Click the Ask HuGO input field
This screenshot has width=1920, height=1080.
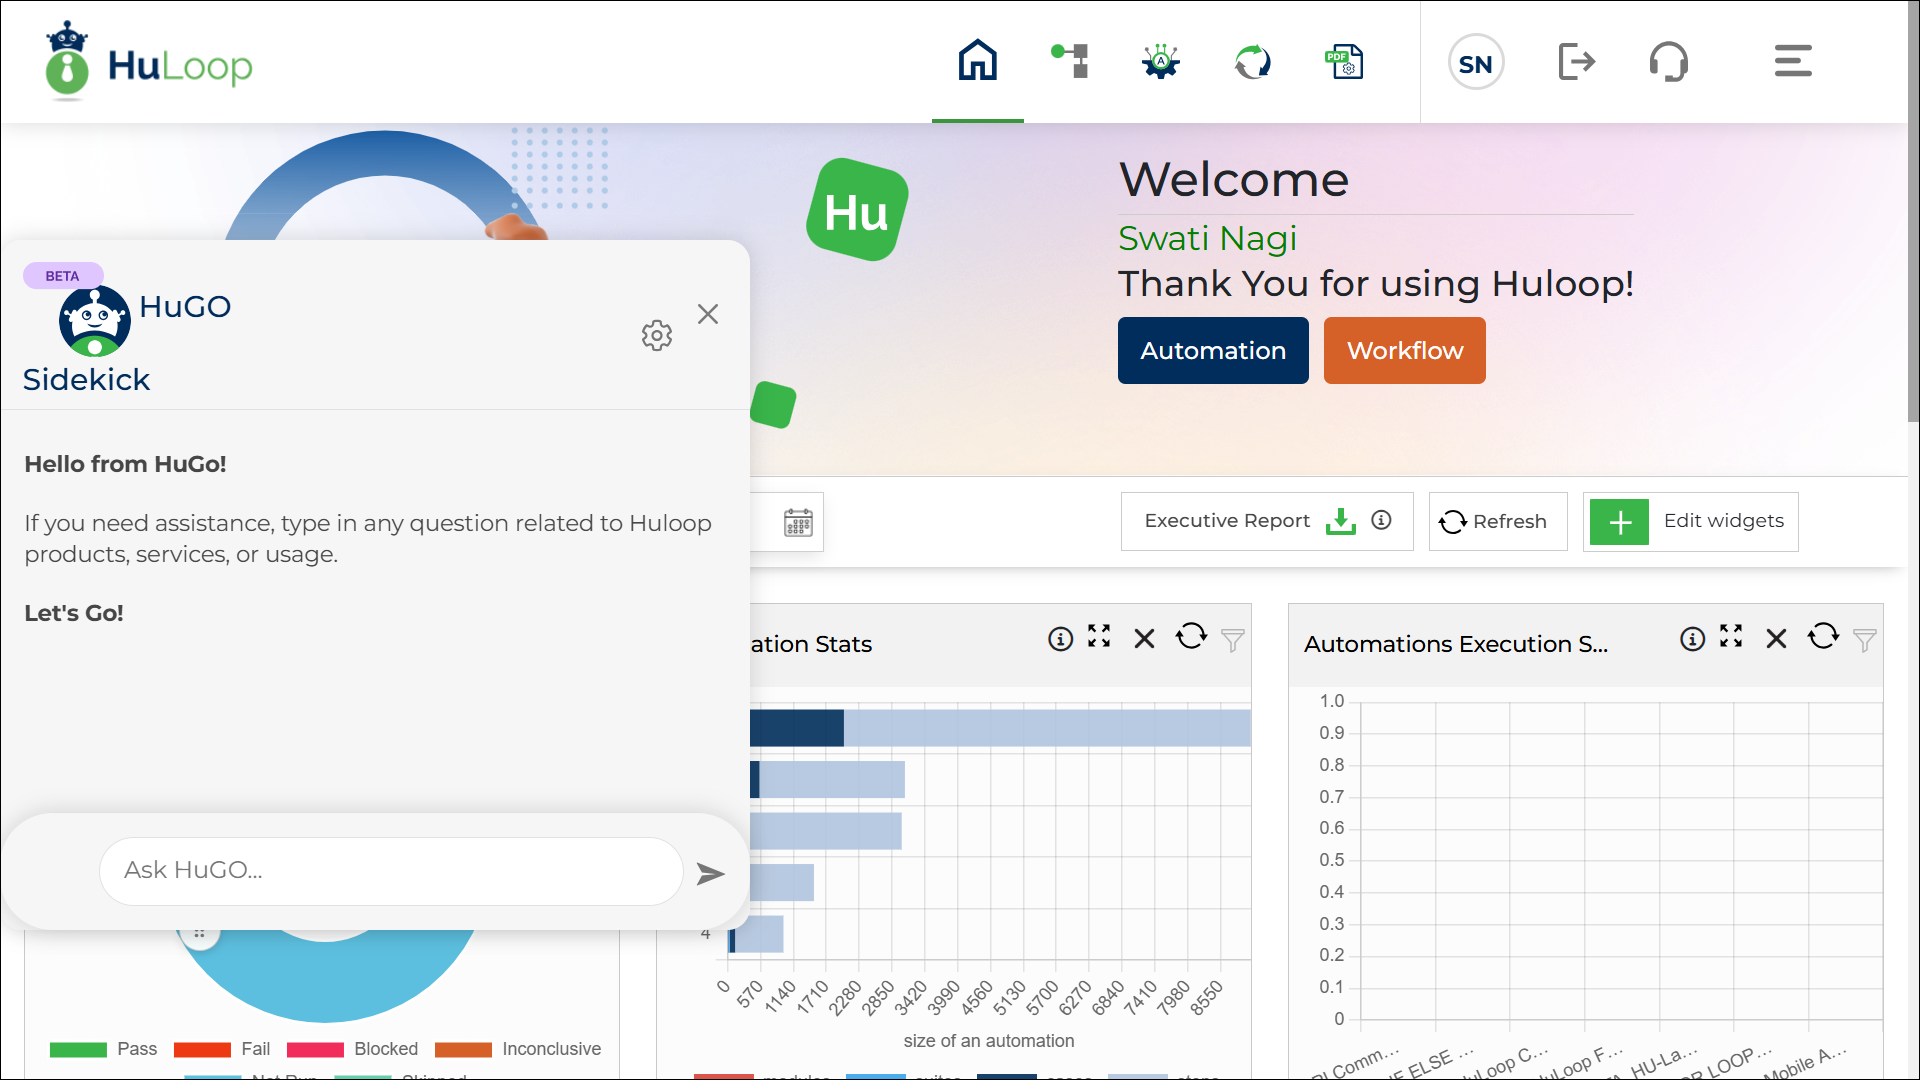tap(390, 871)
